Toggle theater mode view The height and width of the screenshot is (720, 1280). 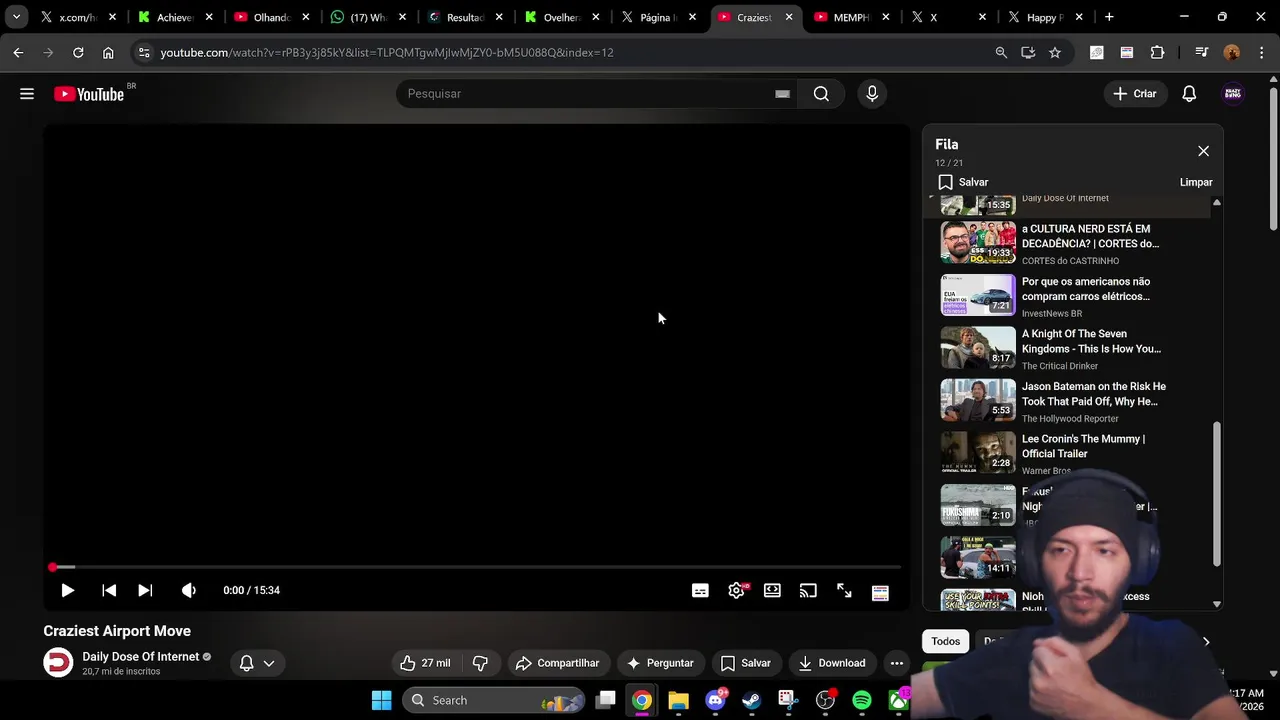[x=772, y=591]
